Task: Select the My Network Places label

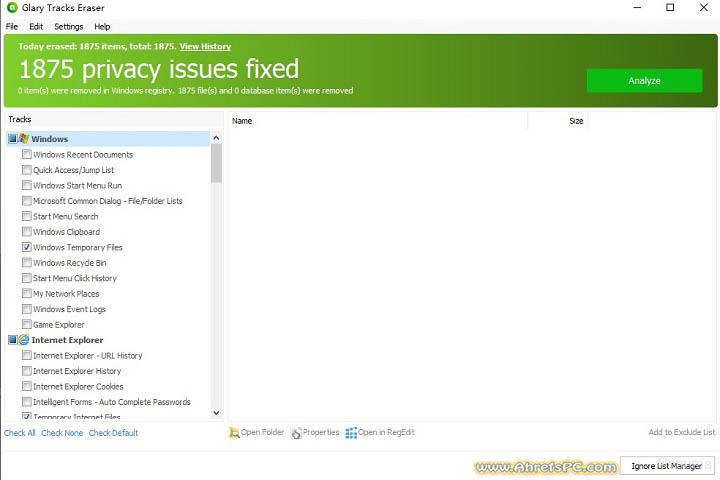Action: (66, 294)
